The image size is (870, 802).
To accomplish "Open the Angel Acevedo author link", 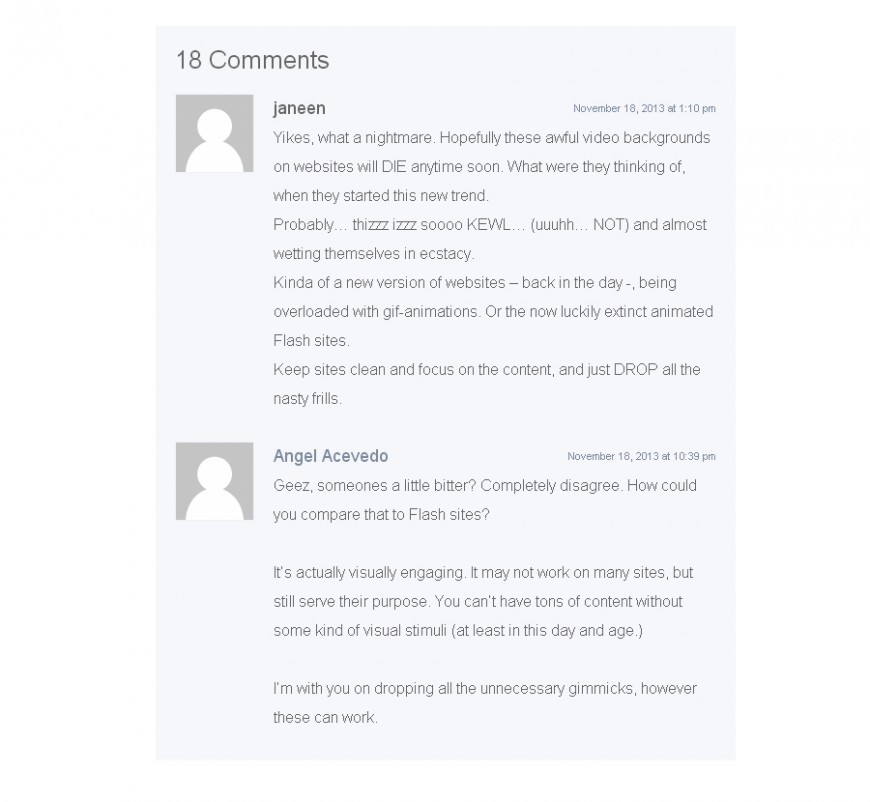I will (331, 456).
